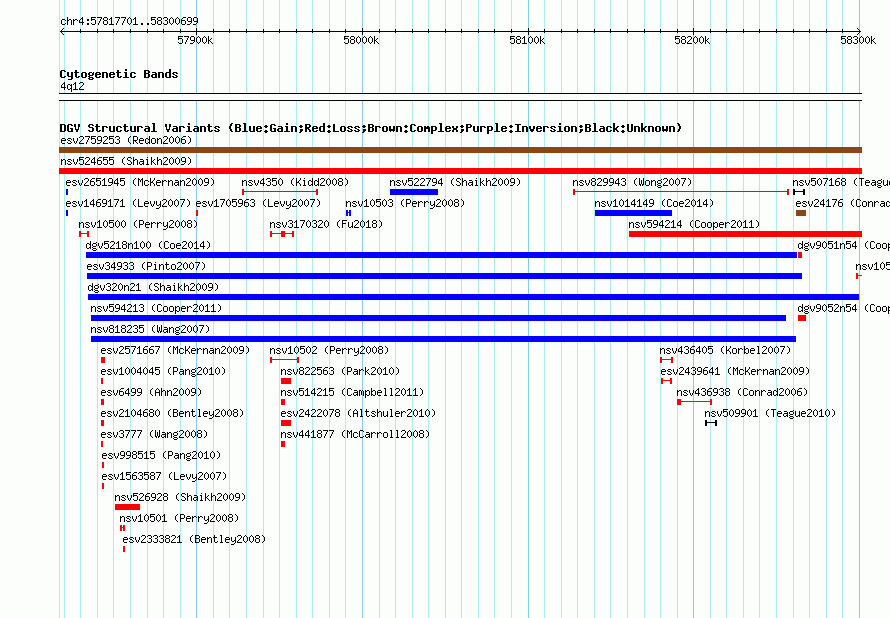Open dgv5218n100 (Coe2014) label
890x618 pixels.
[148, 245]
